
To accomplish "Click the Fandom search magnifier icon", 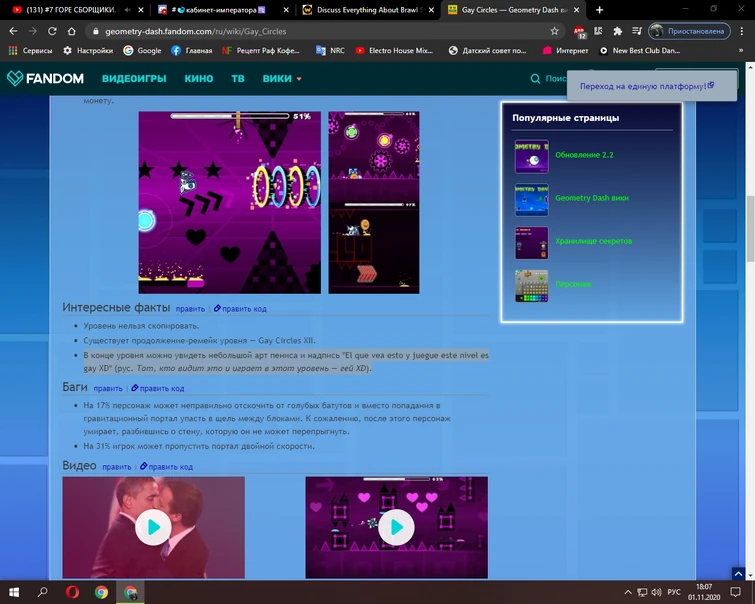I will (535, 79).
